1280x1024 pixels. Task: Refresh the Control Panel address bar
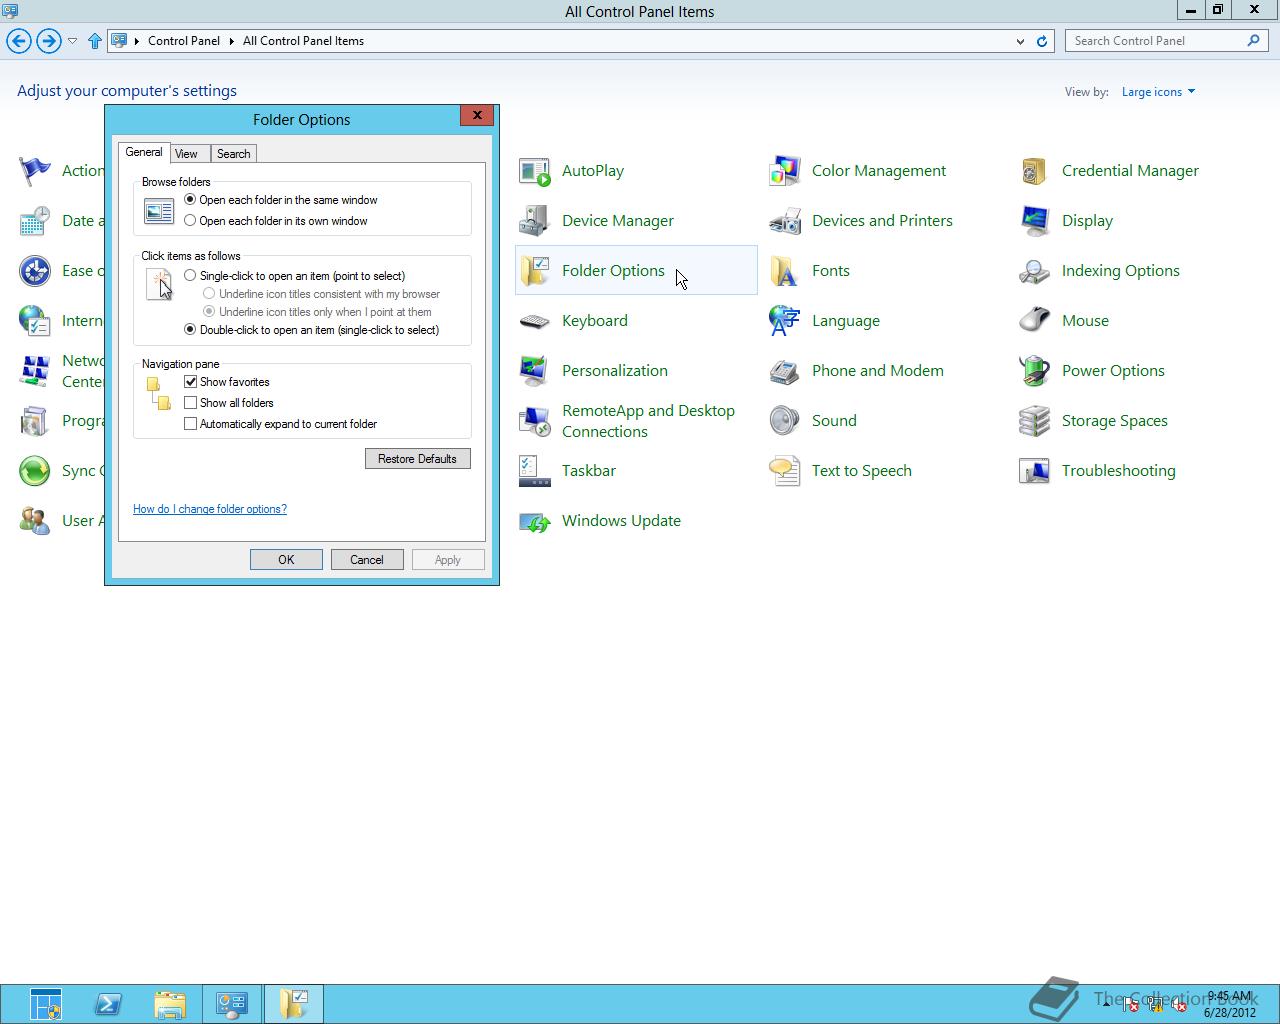click(1042, 41)
